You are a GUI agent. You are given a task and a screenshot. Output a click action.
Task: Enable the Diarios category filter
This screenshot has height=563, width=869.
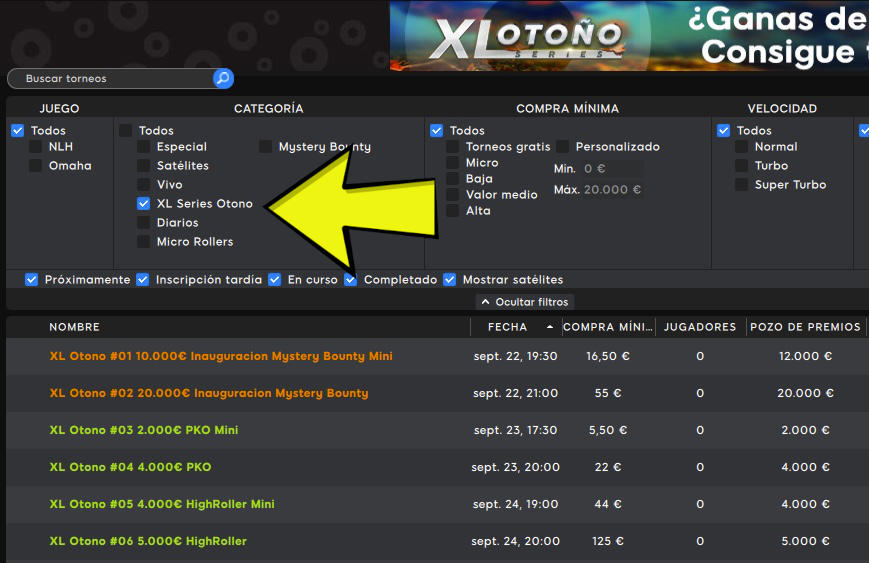[144, 223]
